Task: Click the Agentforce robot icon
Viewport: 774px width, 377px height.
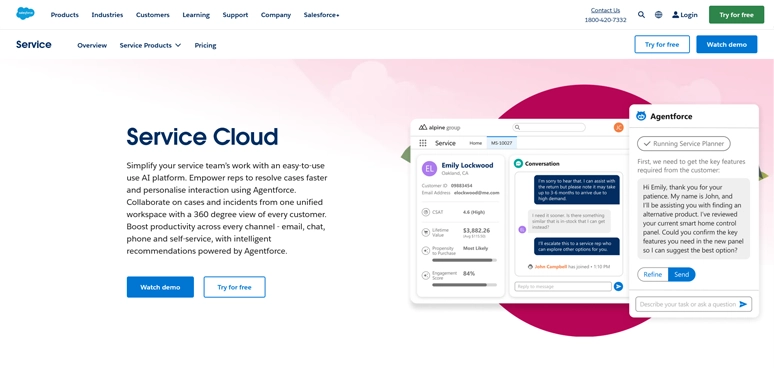Action: [641, 116]
